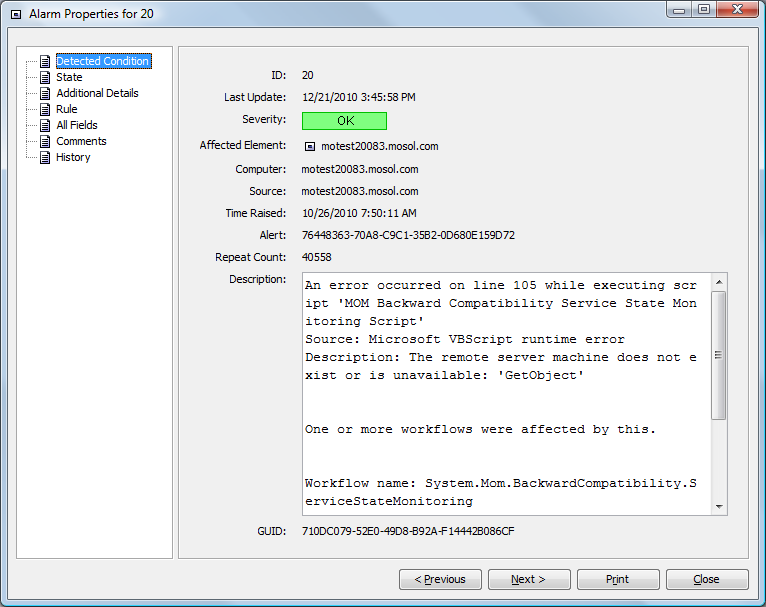Click the Source value motest20083.mosol.com
This screenshot has height=607, width=766.
click(360, 191)
